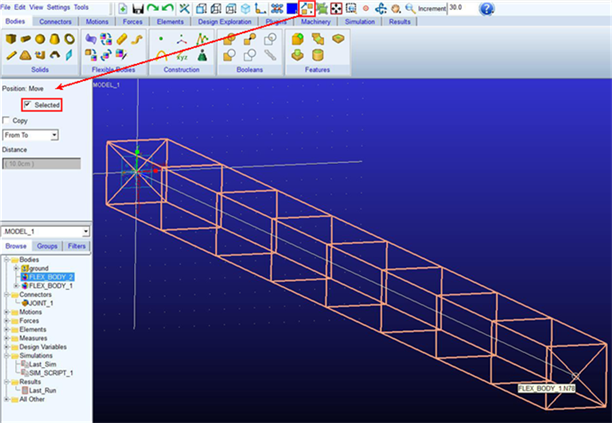Open the blue help question mark
This screenshot has height=423, width=612.
pos(486,9)
